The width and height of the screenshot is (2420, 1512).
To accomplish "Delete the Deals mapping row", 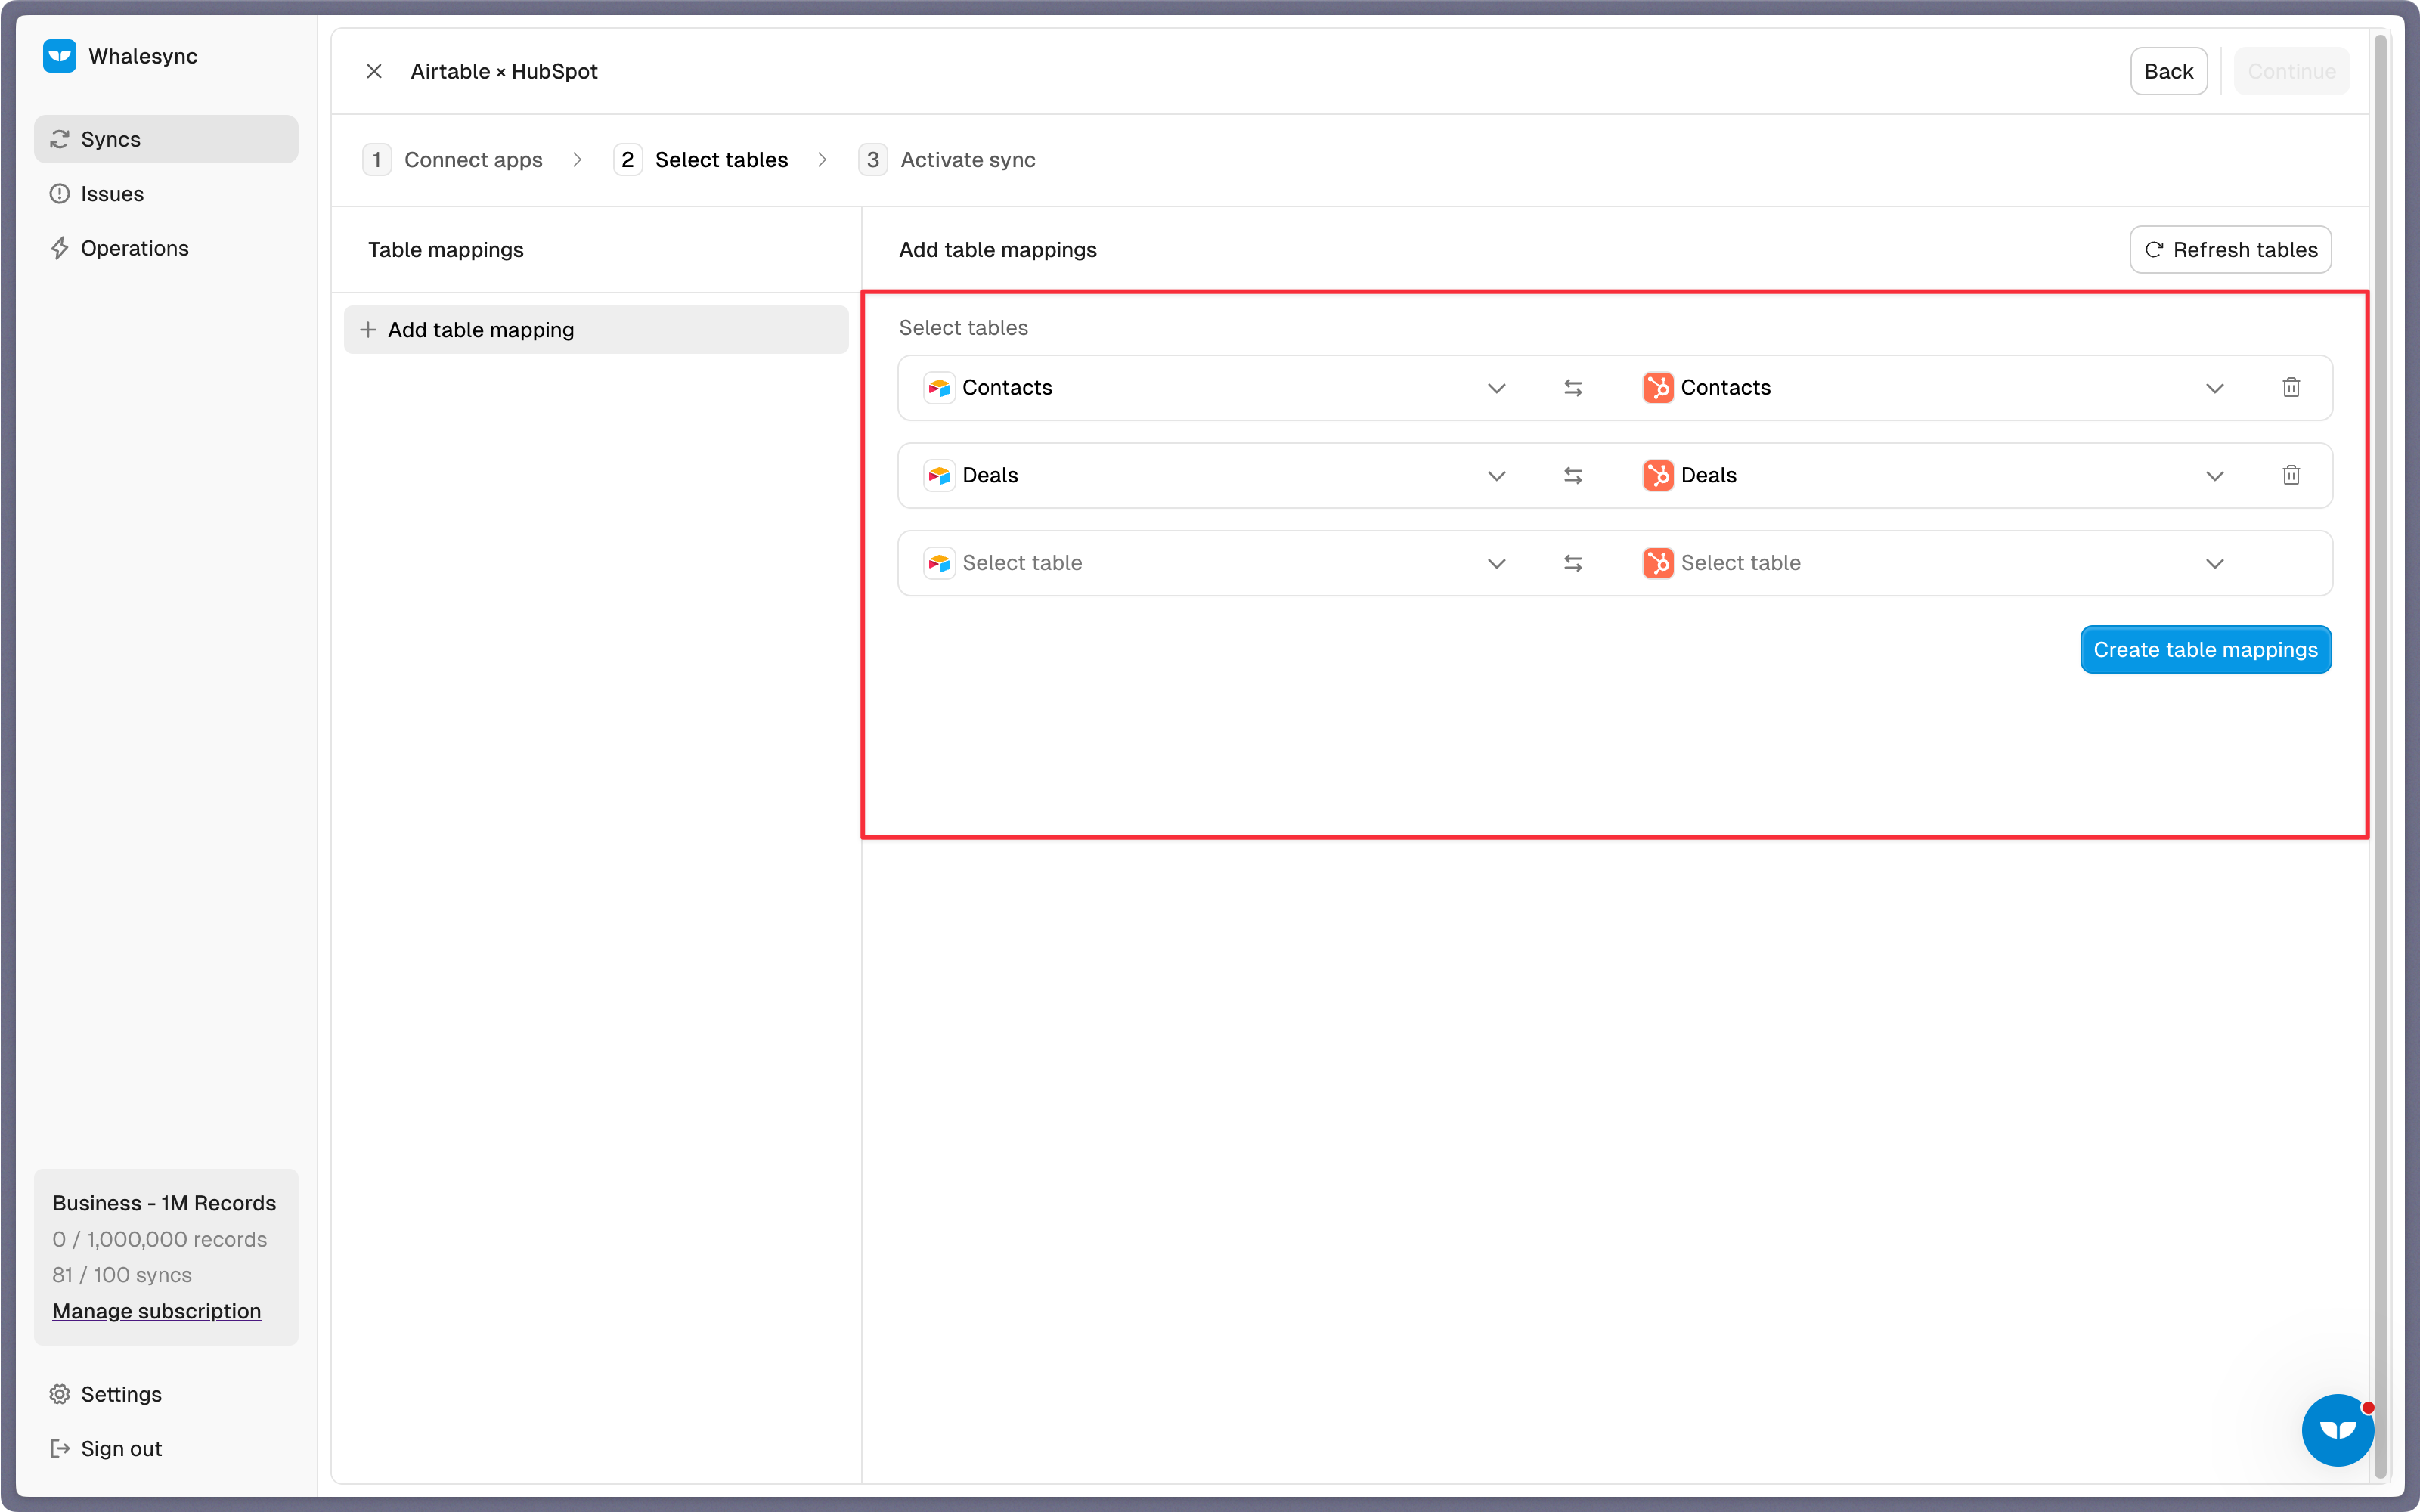I will click(x=2291, y=475).
